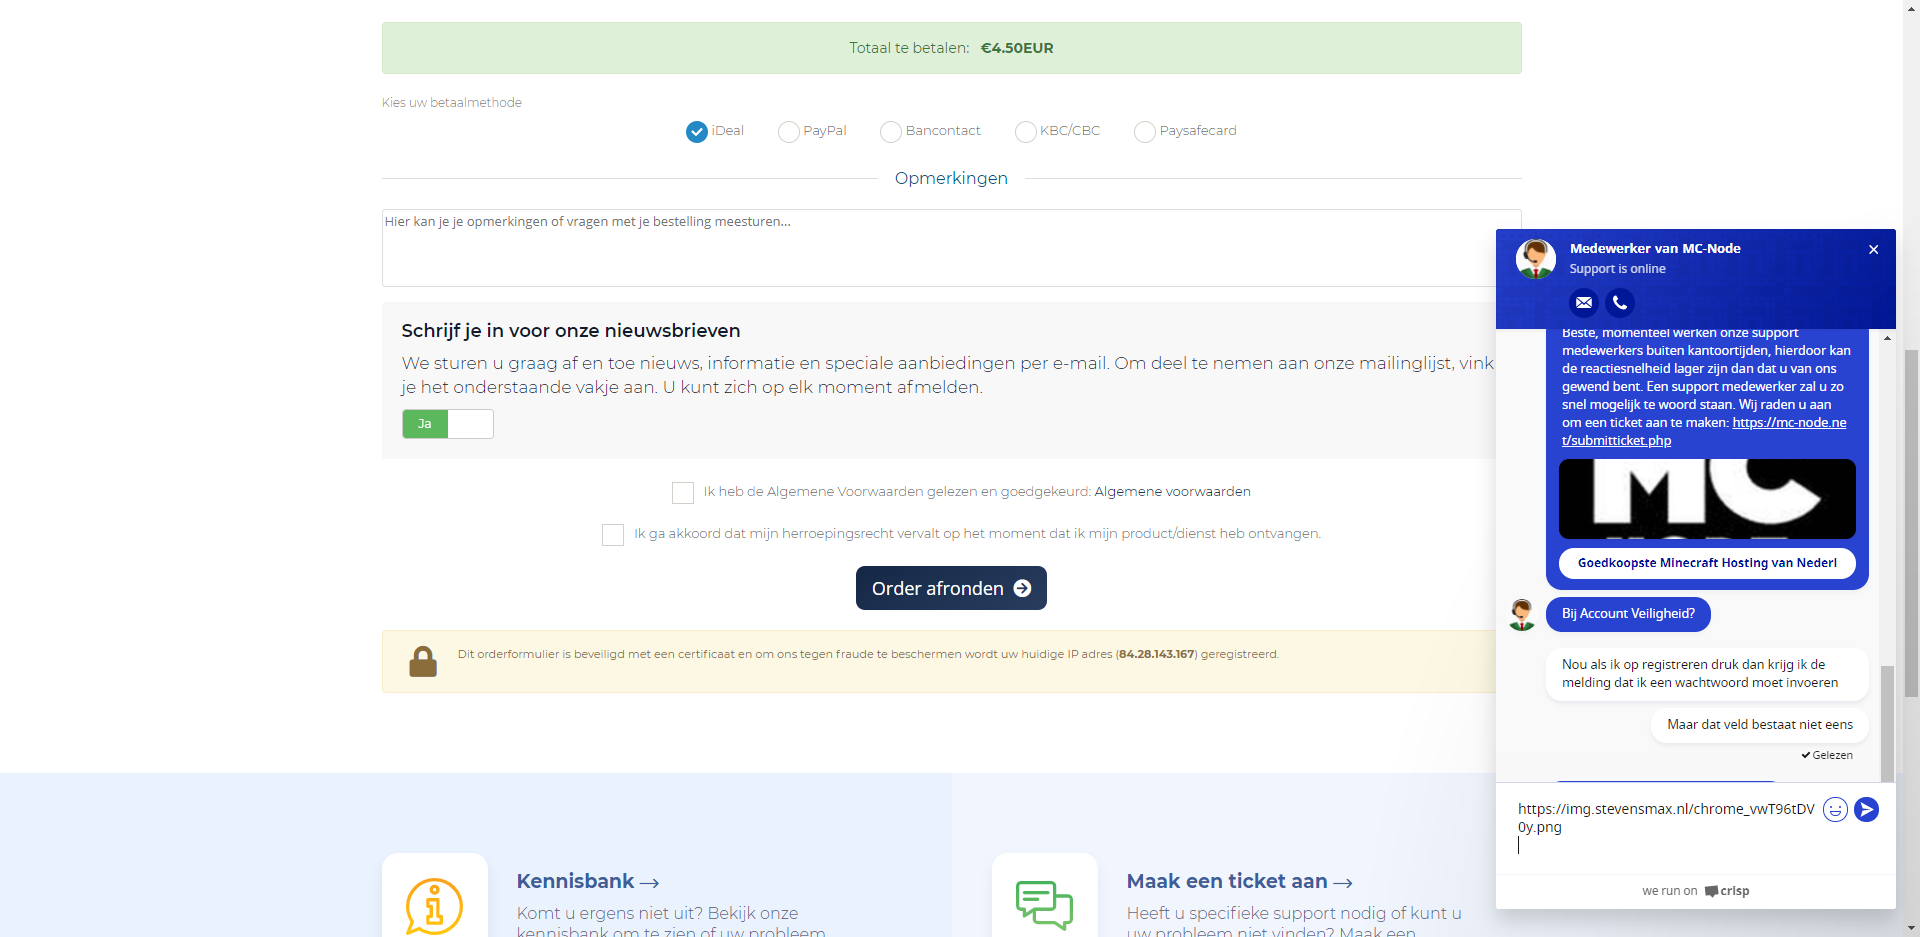
Task: Select PayPal as payment method
Action: tap(789, 132)
